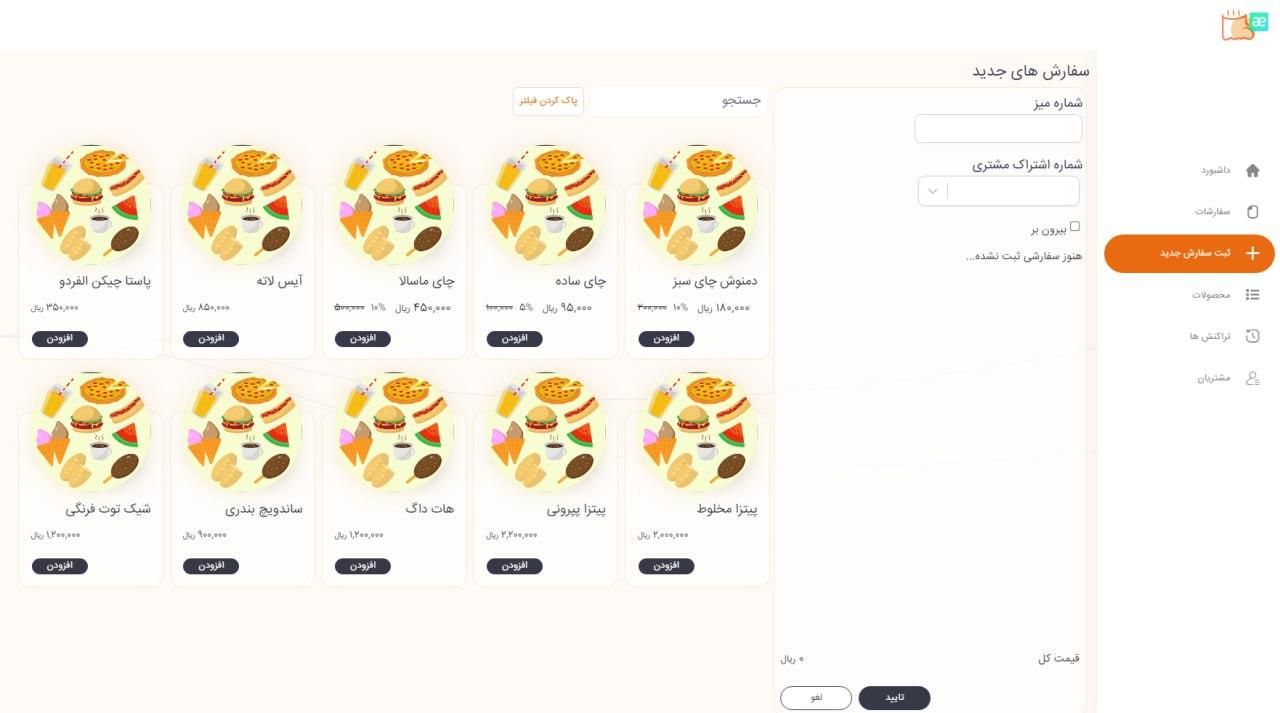Focus the شماره میز table number field
The width and height of the screenshot is (1280, 713).
click(x=998, y=129)
